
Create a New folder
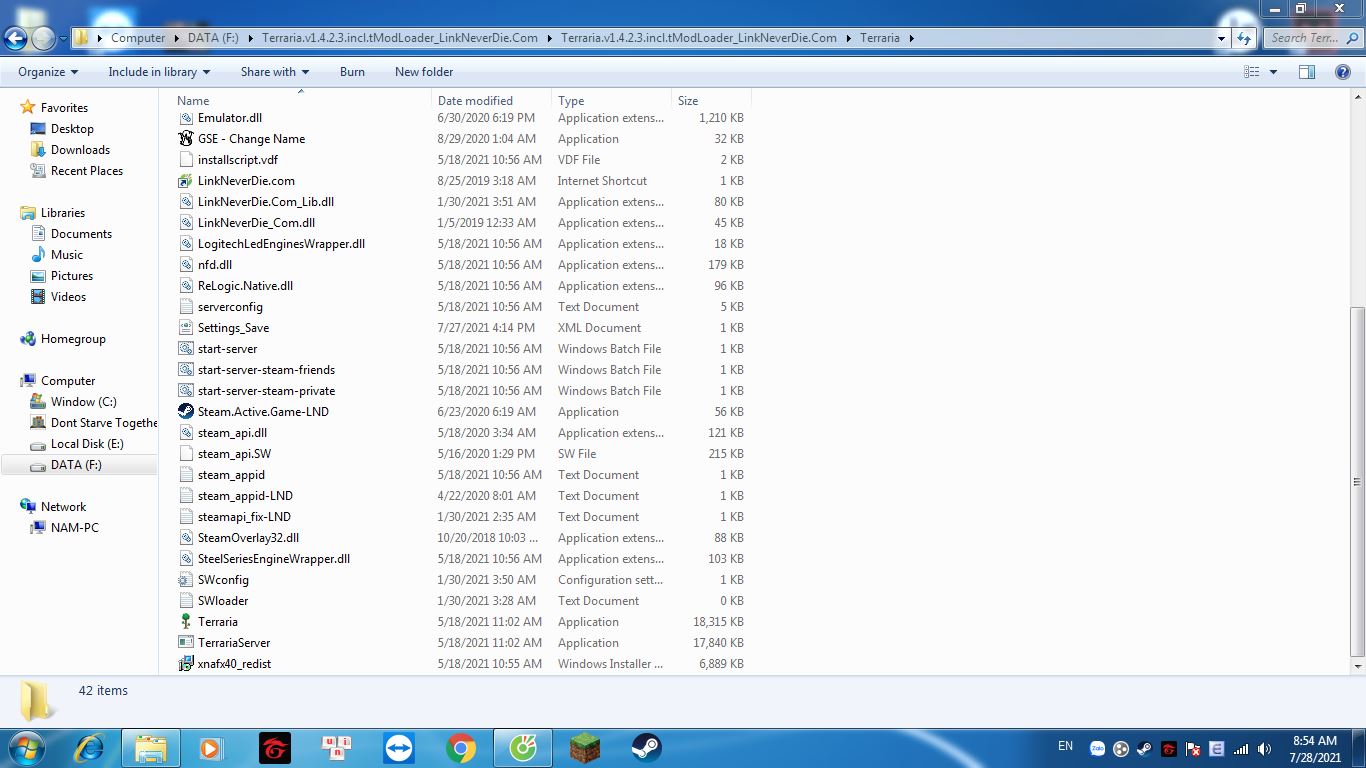(x=424, y=72)
